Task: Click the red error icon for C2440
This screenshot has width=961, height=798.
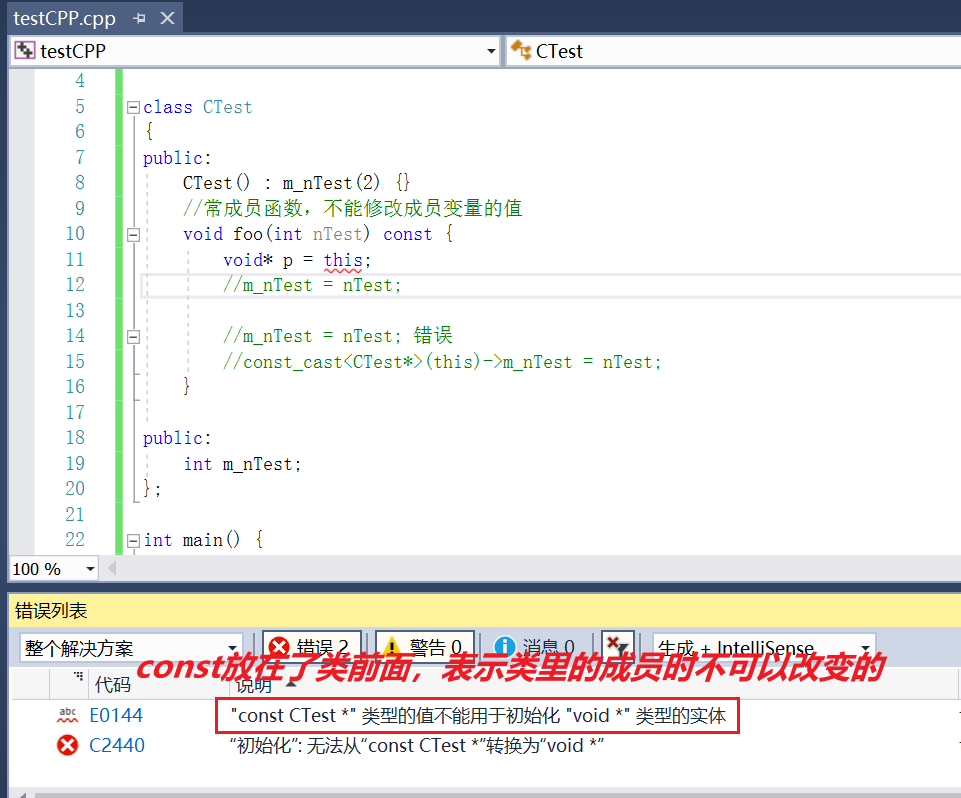Action: pyautogui.click(x=67, y=745)
